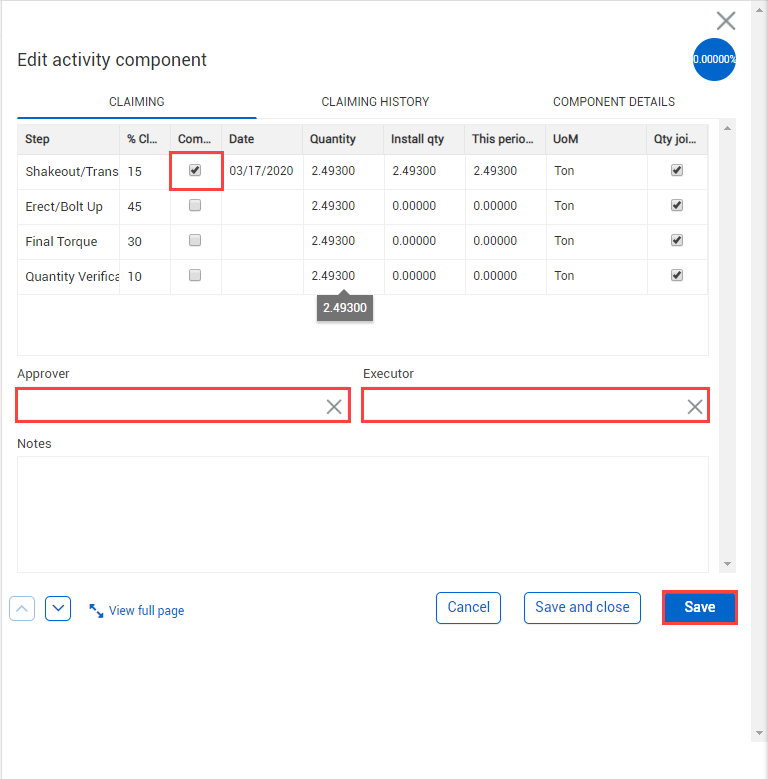Viewport: 768px width, 779px height.
Task: Click inside the Notes text area
Action: point(362,514)
